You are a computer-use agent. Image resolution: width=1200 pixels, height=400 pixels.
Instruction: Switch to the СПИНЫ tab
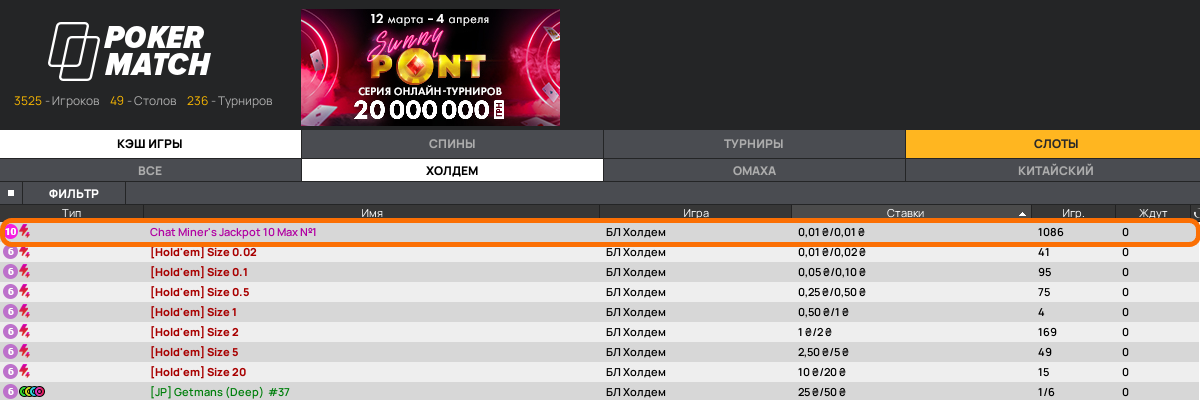(452, 144)
